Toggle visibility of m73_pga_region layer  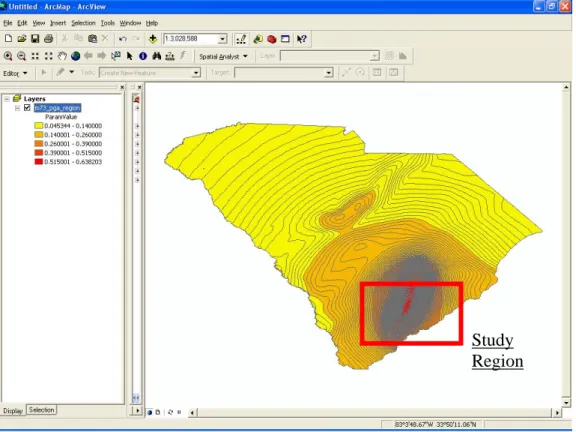(27, 108)
